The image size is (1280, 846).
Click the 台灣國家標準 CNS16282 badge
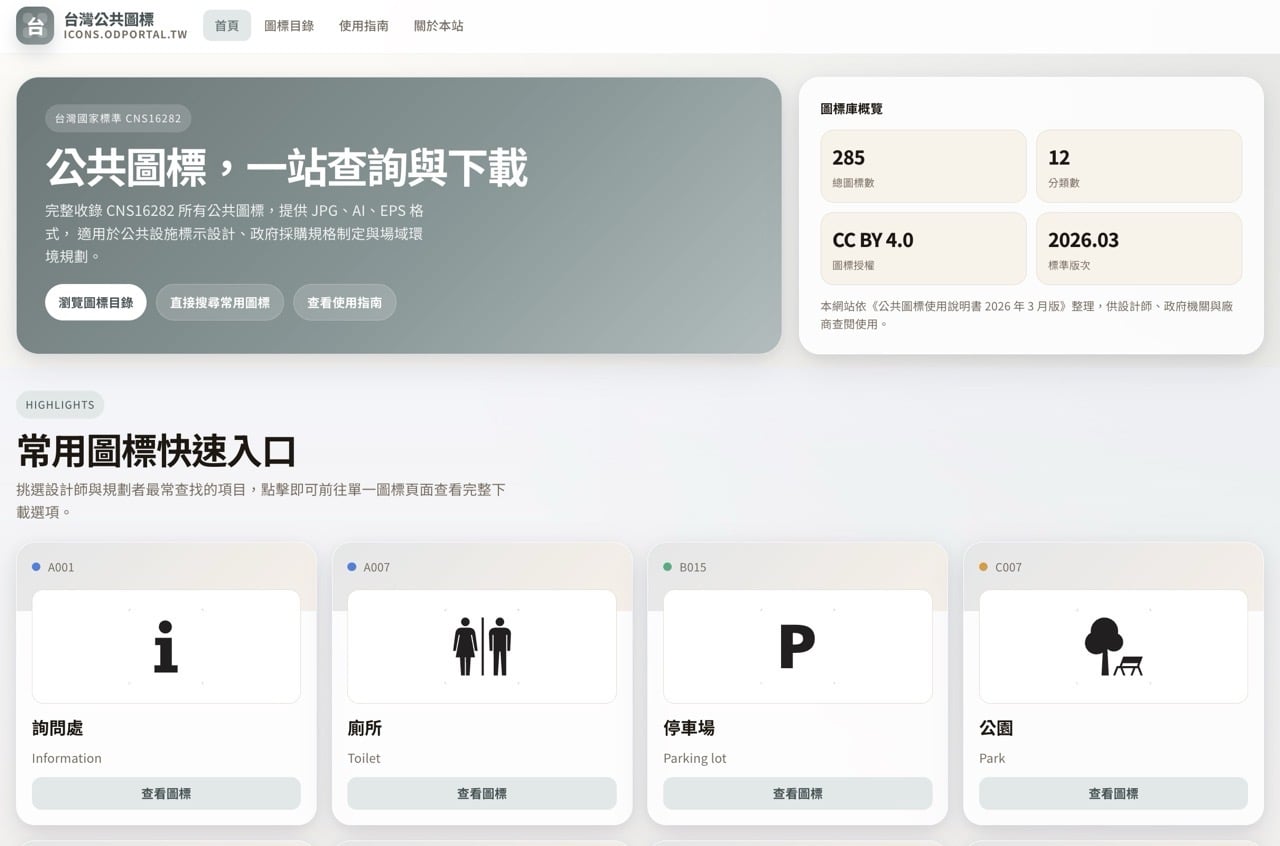coord(118,118)
